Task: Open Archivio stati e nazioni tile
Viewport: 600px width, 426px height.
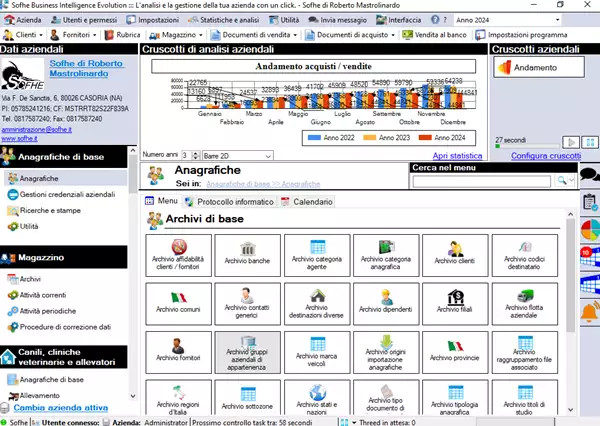Action: click(317, 398)
